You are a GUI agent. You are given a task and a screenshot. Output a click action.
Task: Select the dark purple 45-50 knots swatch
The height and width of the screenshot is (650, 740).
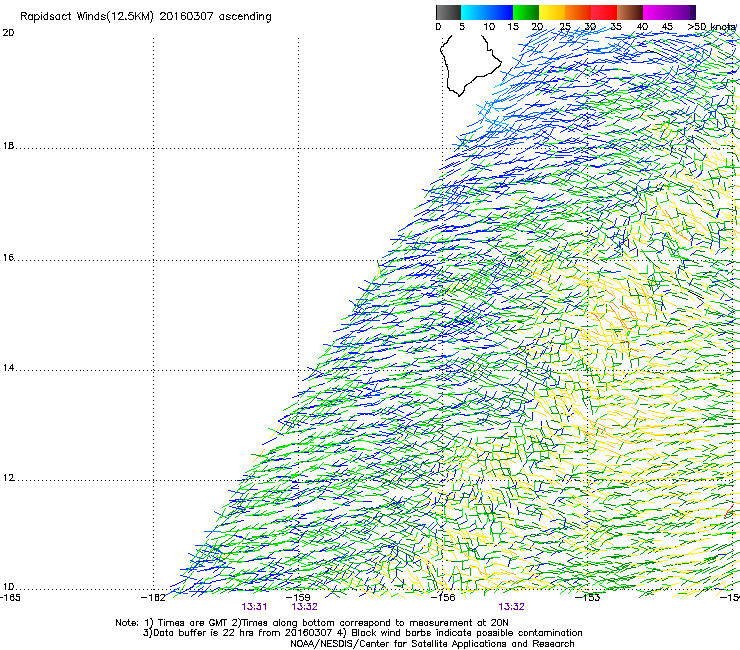(682, 12)
